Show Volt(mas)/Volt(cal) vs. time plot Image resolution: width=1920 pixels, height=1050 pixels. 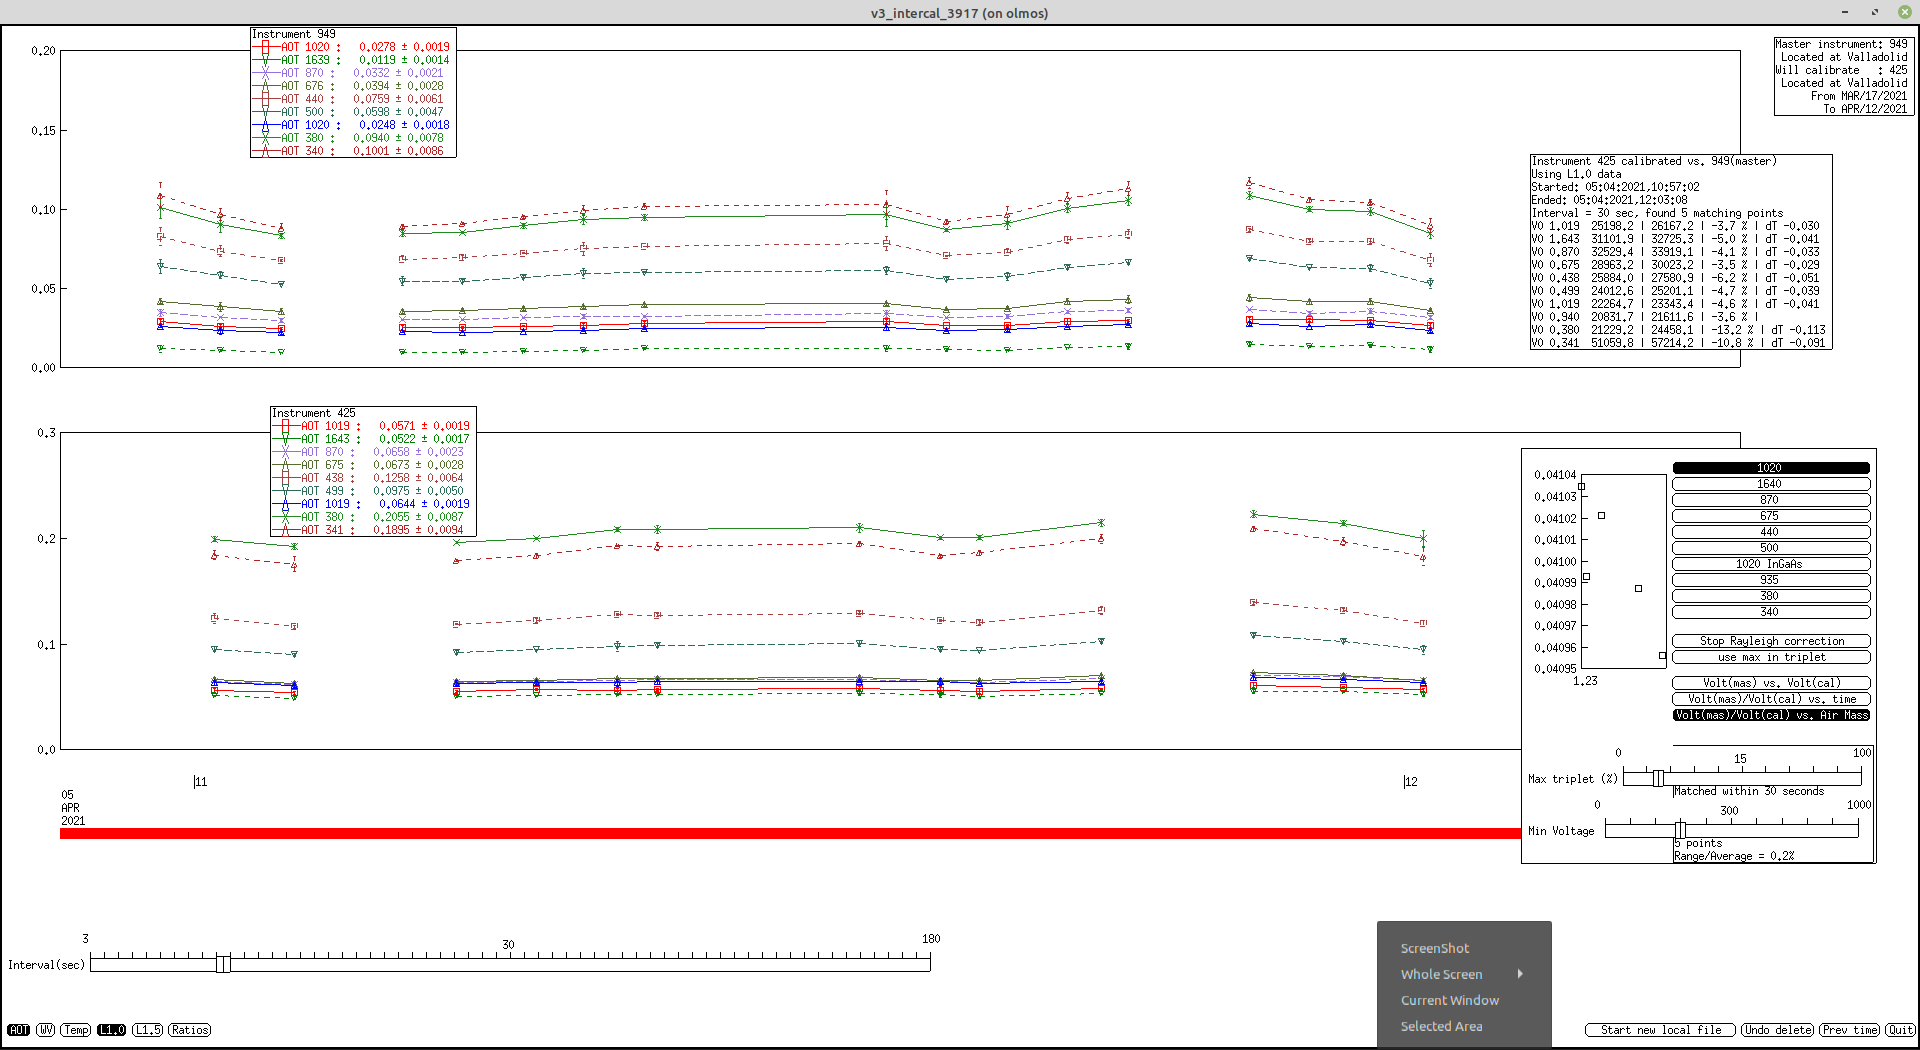[1771, 699]
